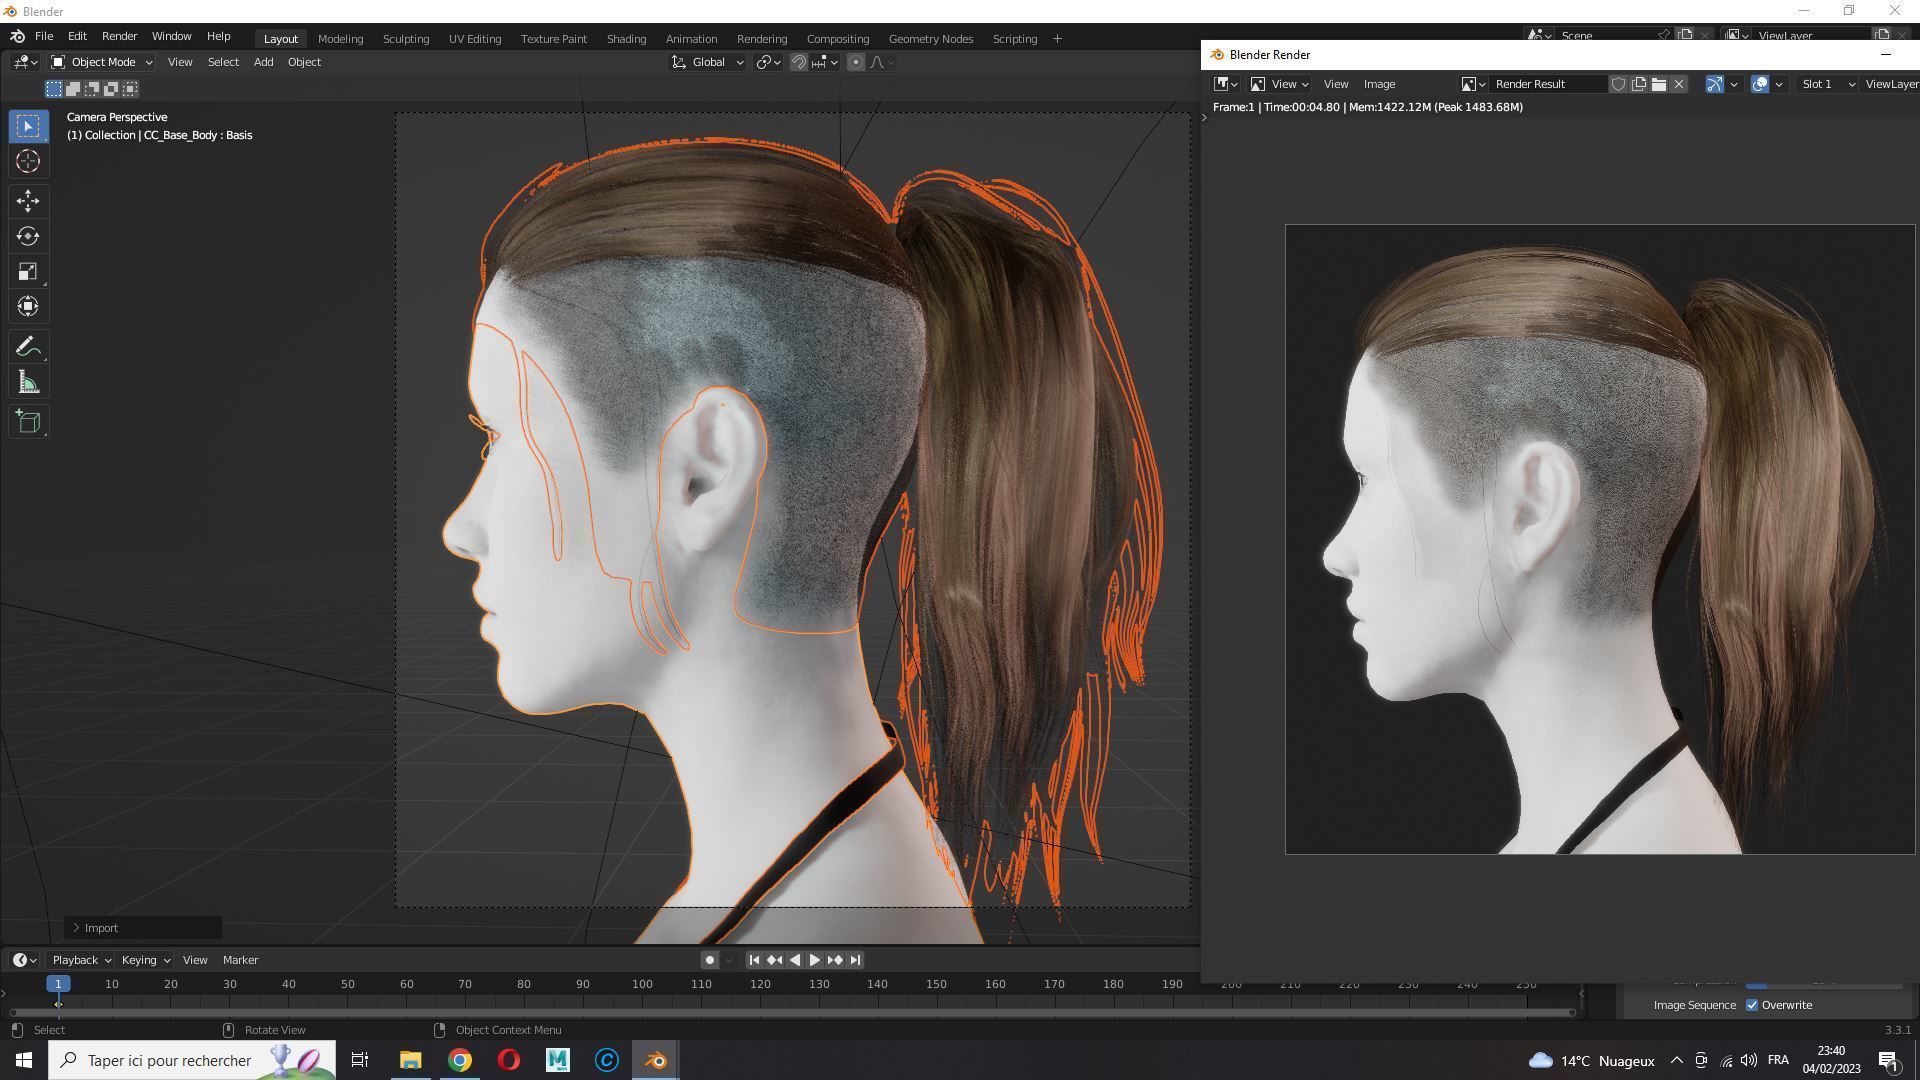Switch to the Shading workspace tab

pos(626,38)
